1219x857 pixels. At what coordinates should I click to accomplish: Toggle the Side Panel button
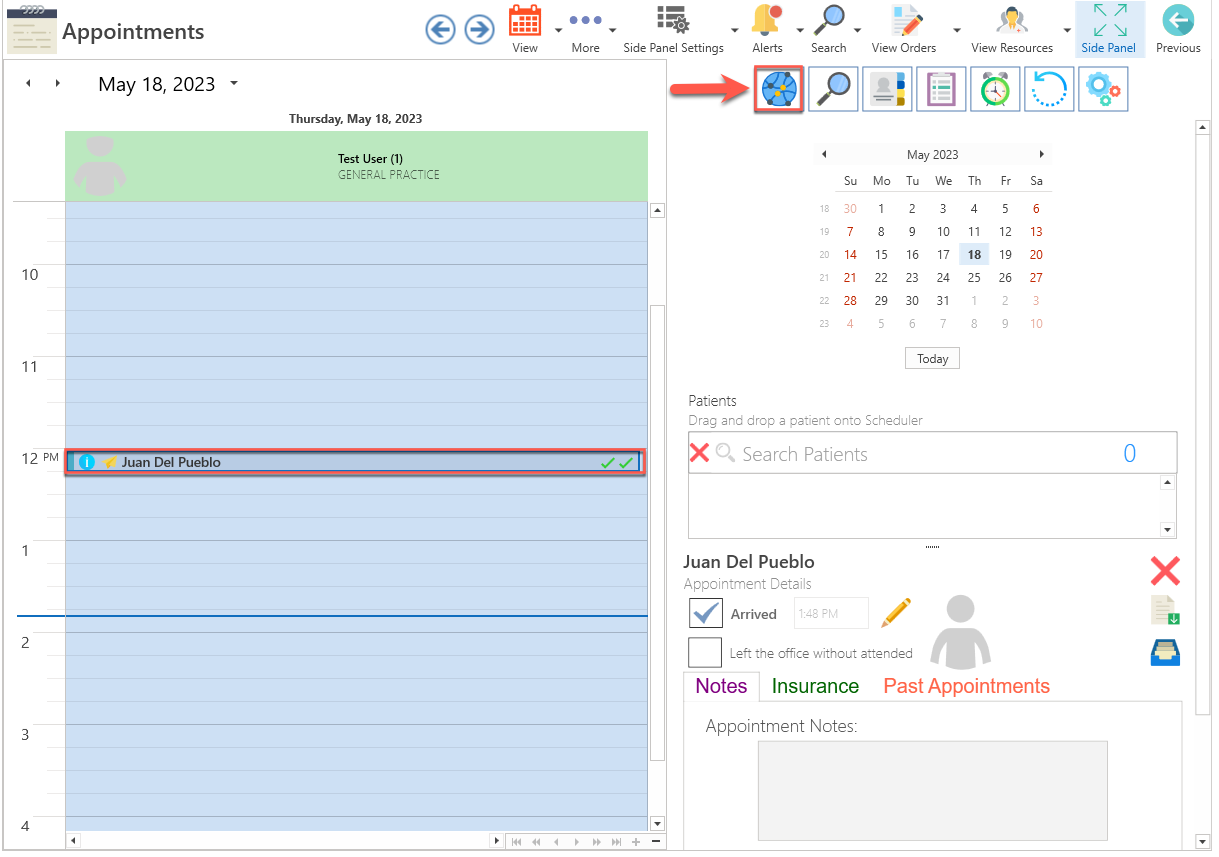pos(1109,29)
